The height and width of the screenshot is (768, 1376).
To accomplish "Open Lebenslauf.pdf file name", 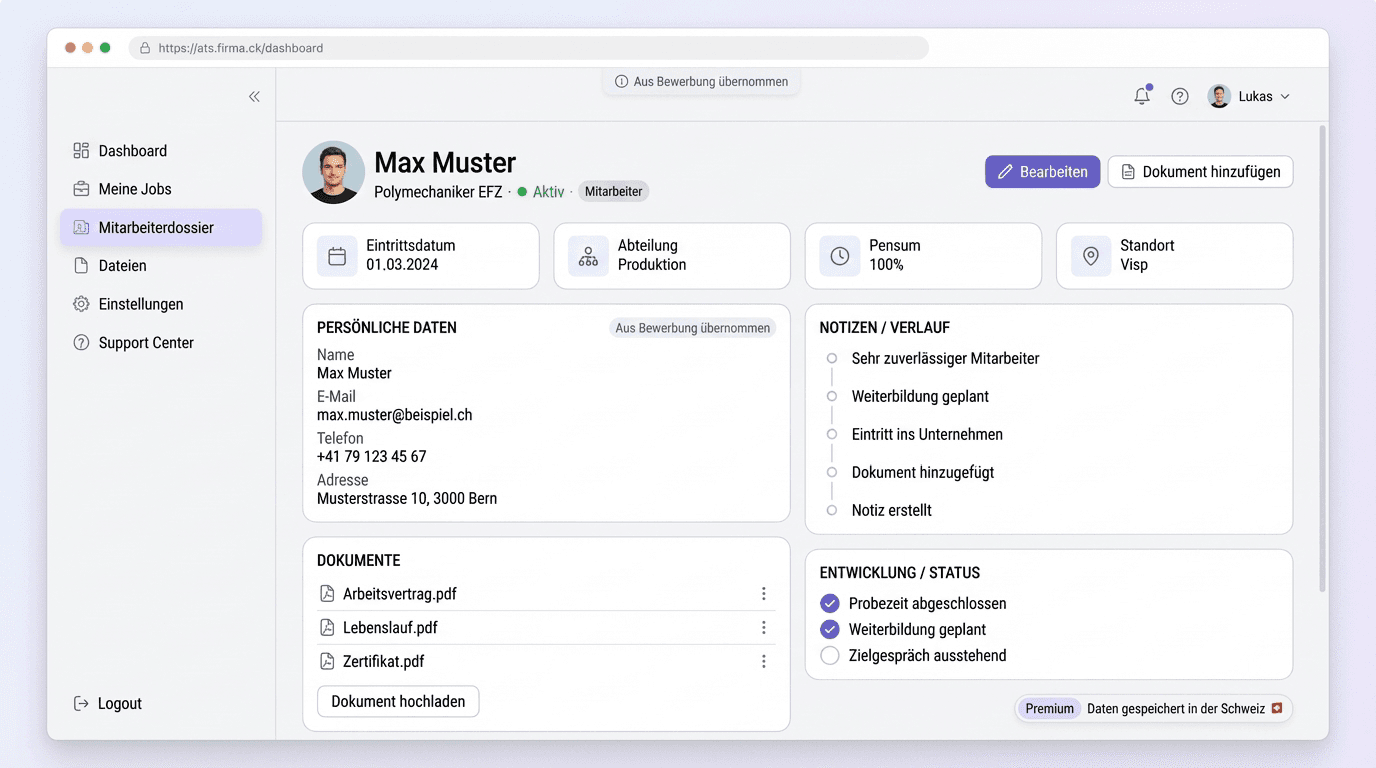I will point(390,628).
